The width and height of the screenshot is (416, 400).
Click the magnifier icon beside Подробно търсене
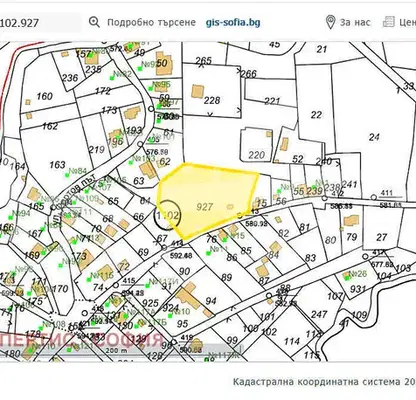tap(94, 22)
